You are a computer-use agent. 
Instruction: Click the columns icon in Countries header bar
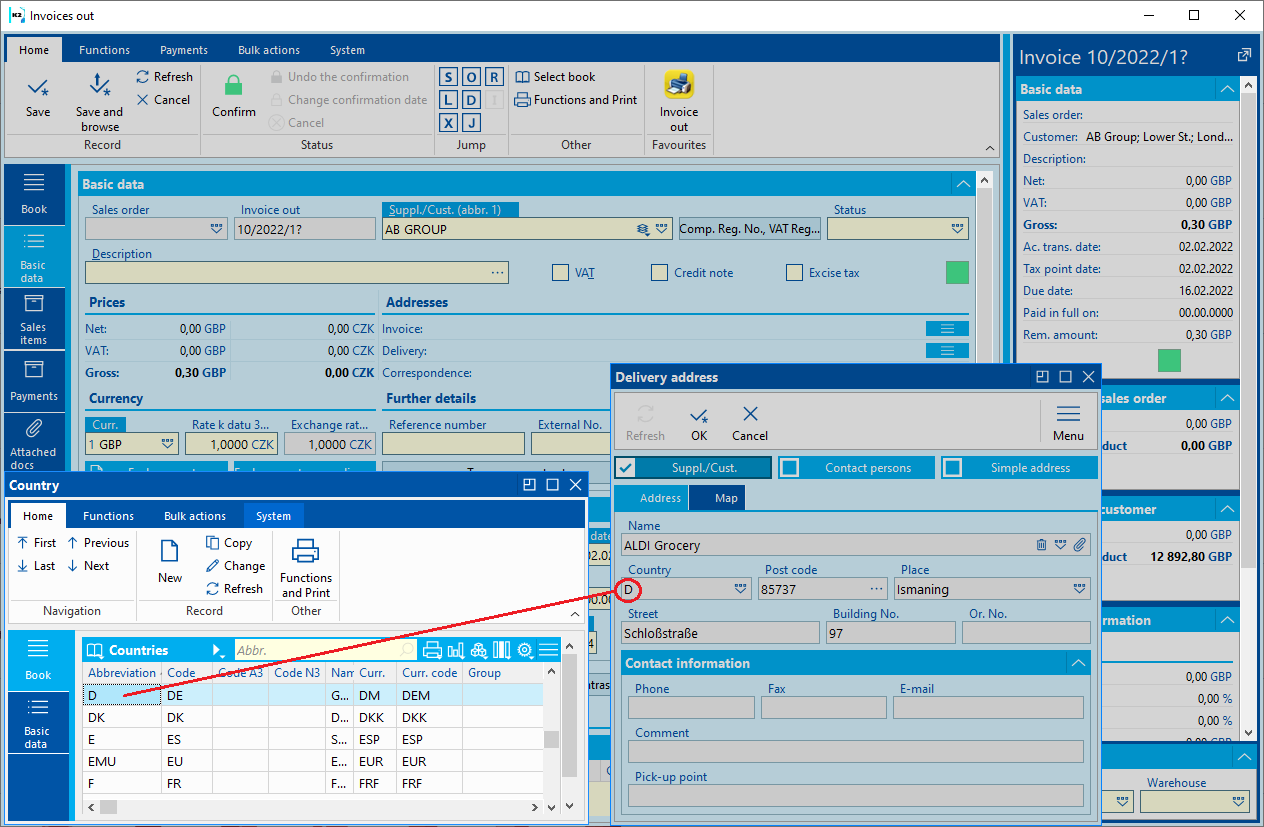pos(502,650)
